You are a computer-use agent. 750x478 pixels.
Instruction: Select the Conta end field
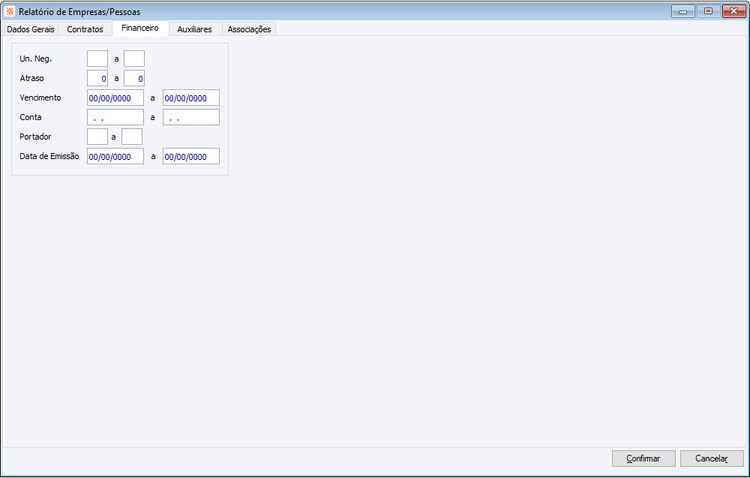(x=191, y=117)
